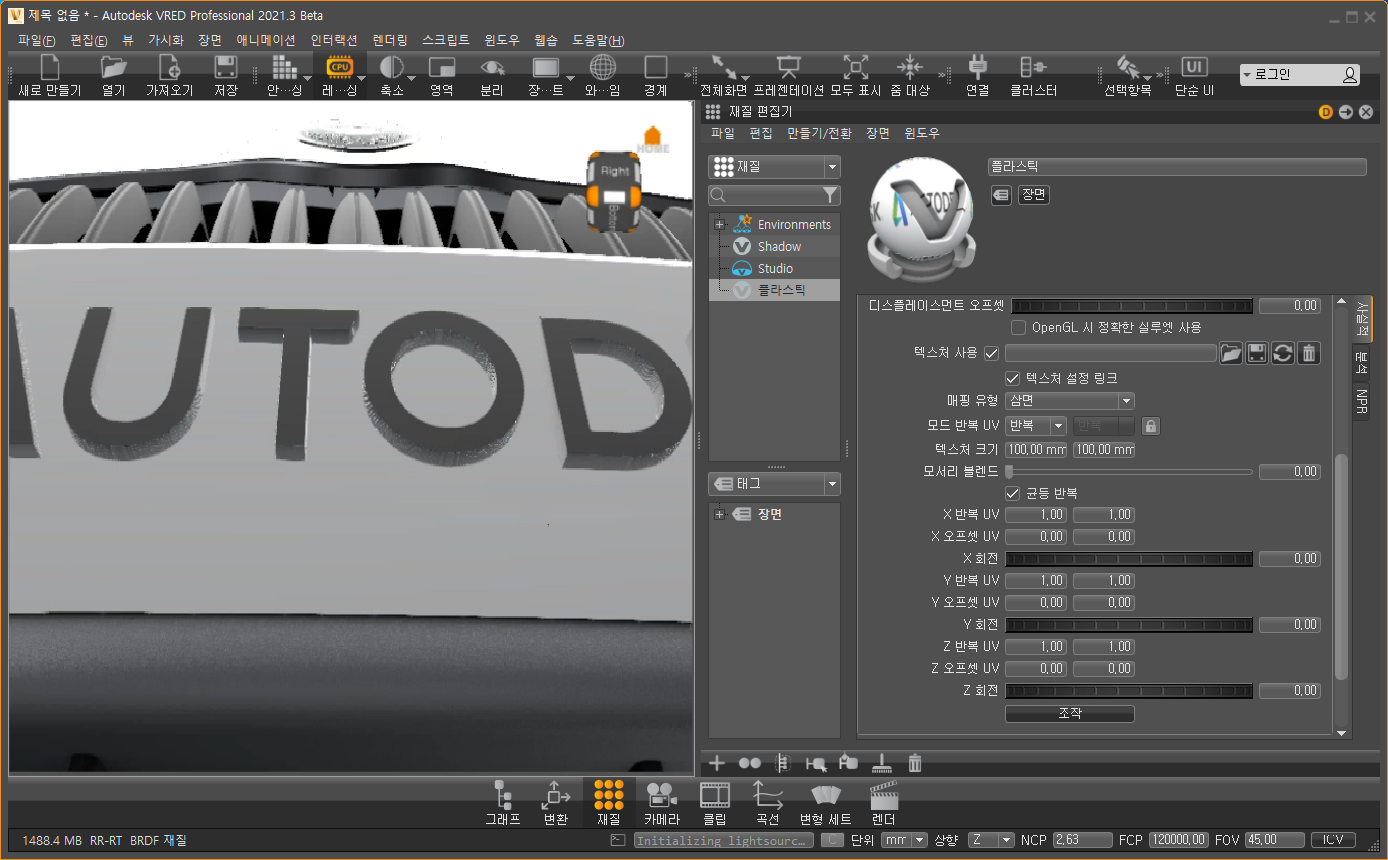1388x860 pixels.
Task: Click the delete texture trash icon
Action: click(x=1309, y=353)
